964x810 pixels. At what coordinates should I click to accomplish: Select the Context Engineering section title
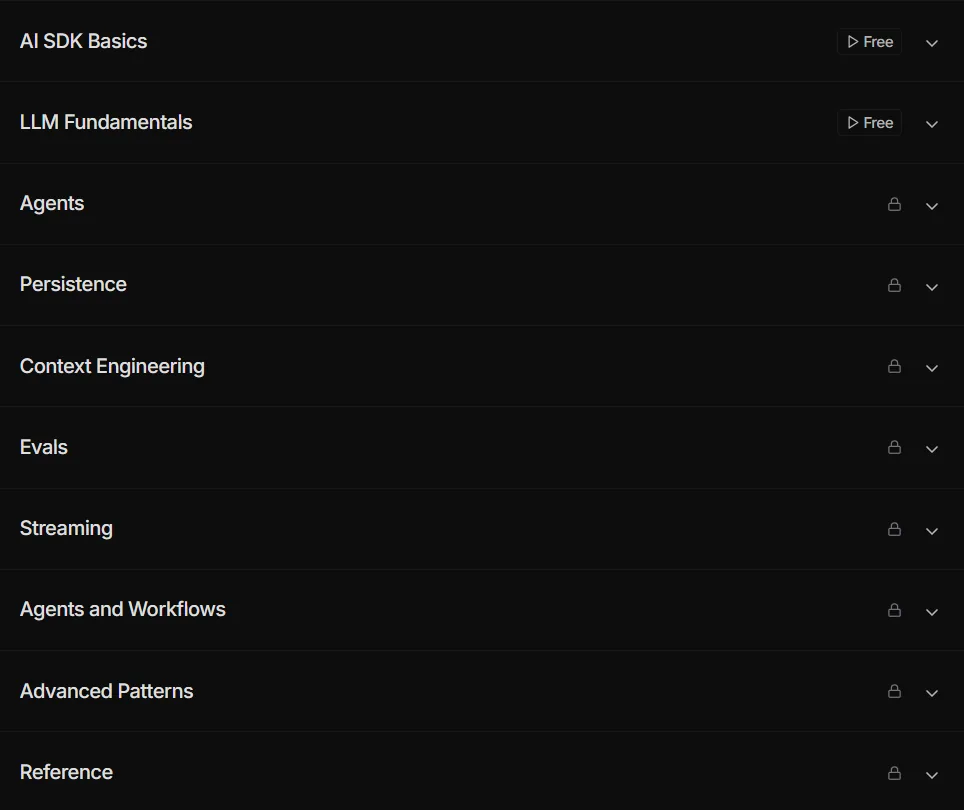point(112,366)
